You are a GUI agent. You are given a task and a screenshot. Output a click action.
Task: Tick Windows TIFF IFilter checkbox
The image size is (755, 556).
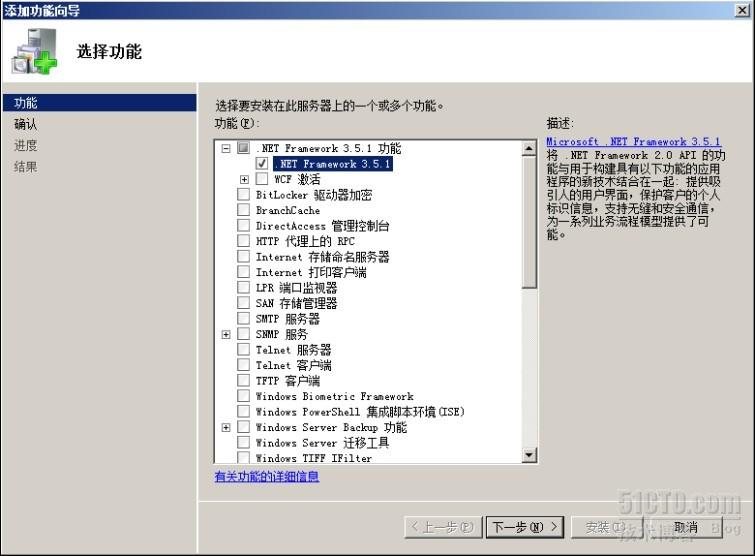click(x=244, y=456)
